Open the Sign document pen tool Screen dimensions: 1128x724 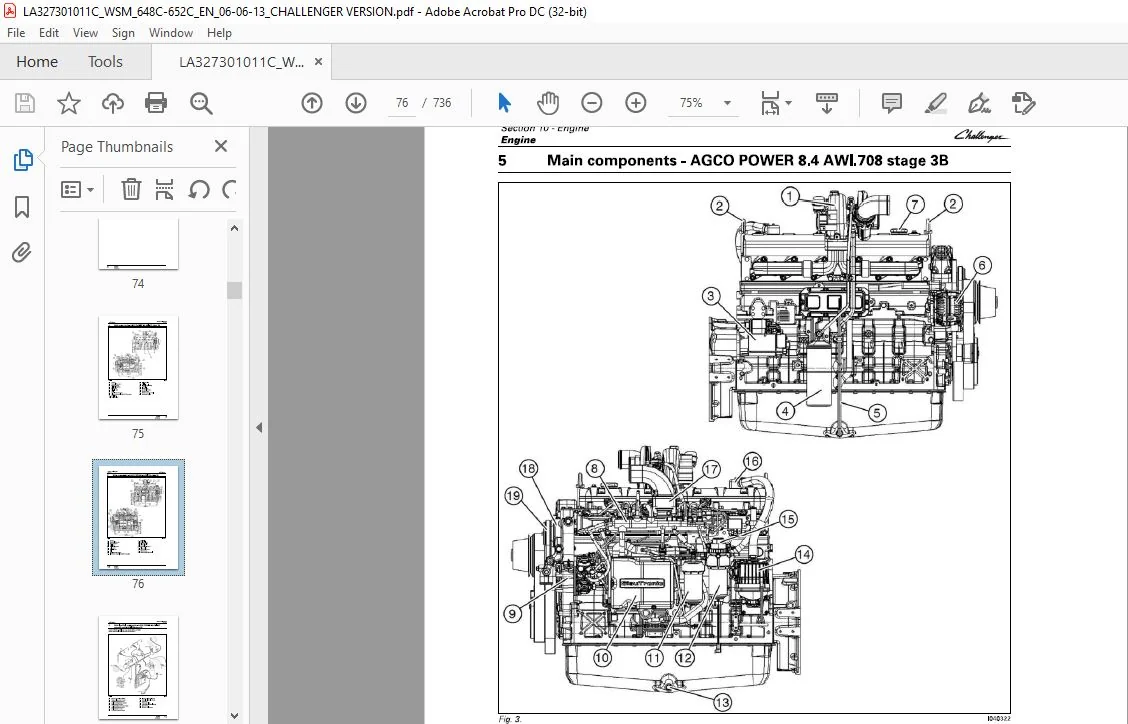pyautogui.click(x=979, y=103)
